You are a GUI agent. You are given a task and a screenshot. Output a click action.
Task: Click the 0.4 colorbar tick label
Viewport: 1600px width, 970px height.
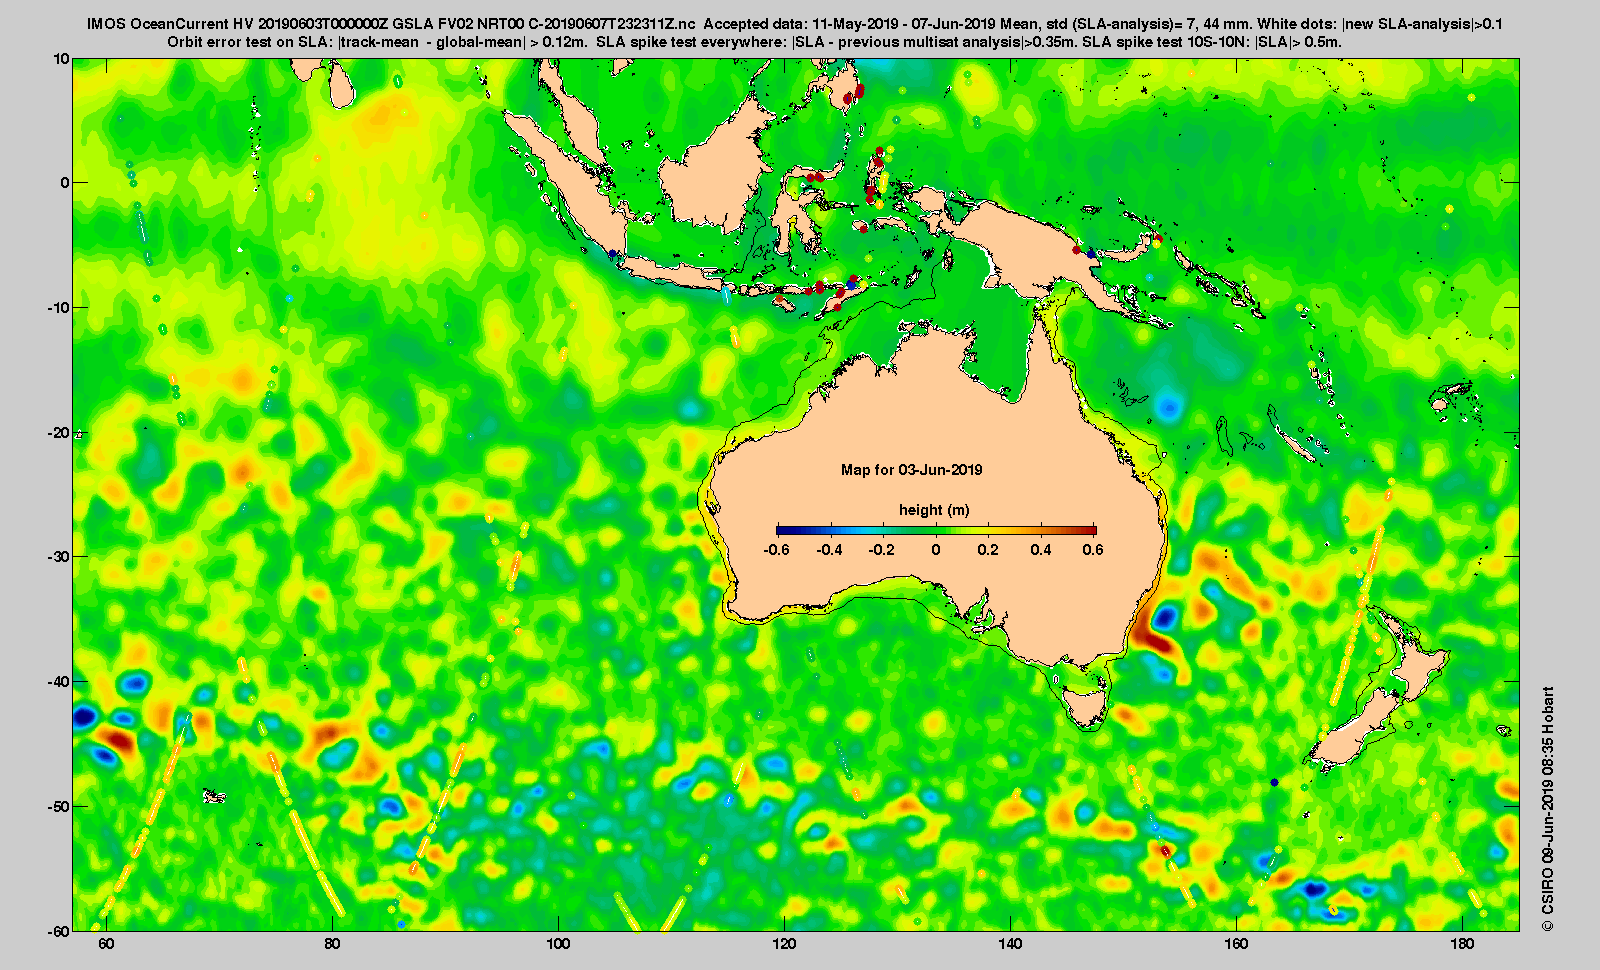(1041, 550)
